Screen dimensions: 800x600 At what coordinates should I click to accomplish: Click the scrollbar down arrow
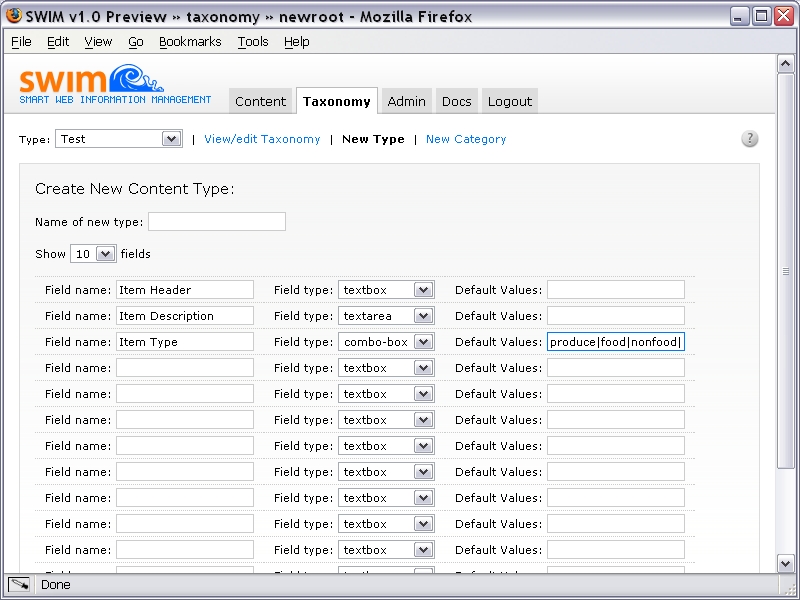click(786, 564)
